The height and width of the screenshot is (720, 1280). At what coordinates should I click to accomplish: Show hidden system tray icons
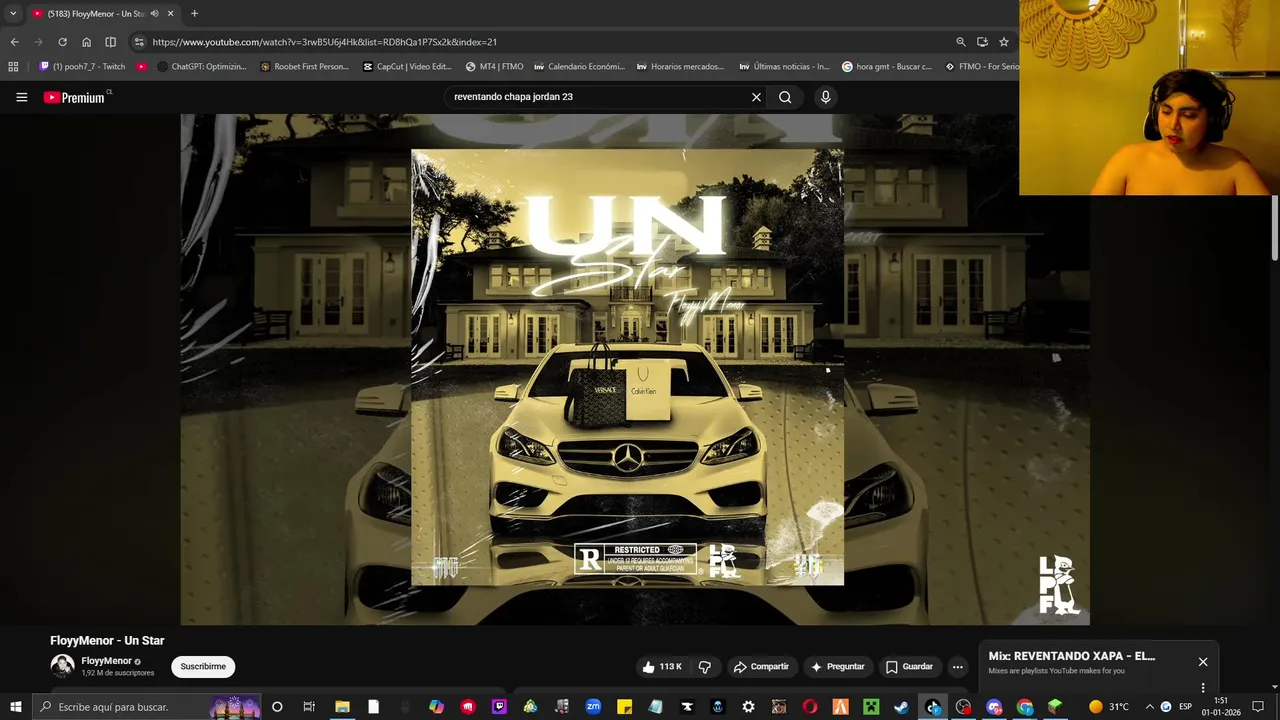click(1149, 707)
